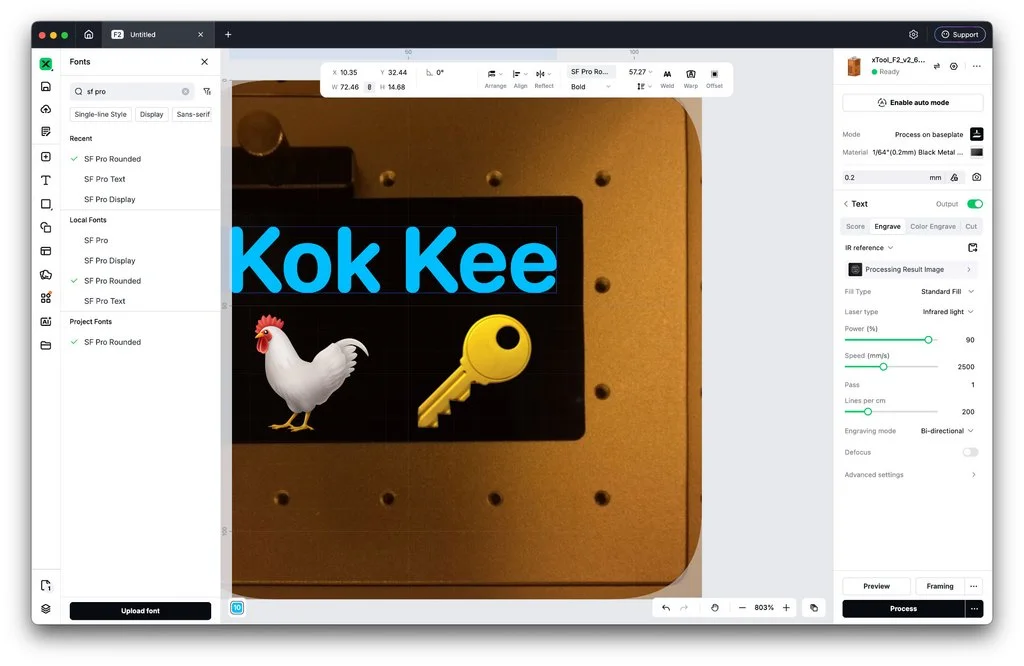Zoom in with the plus button
1024x666 pixels.
point(786,608)
